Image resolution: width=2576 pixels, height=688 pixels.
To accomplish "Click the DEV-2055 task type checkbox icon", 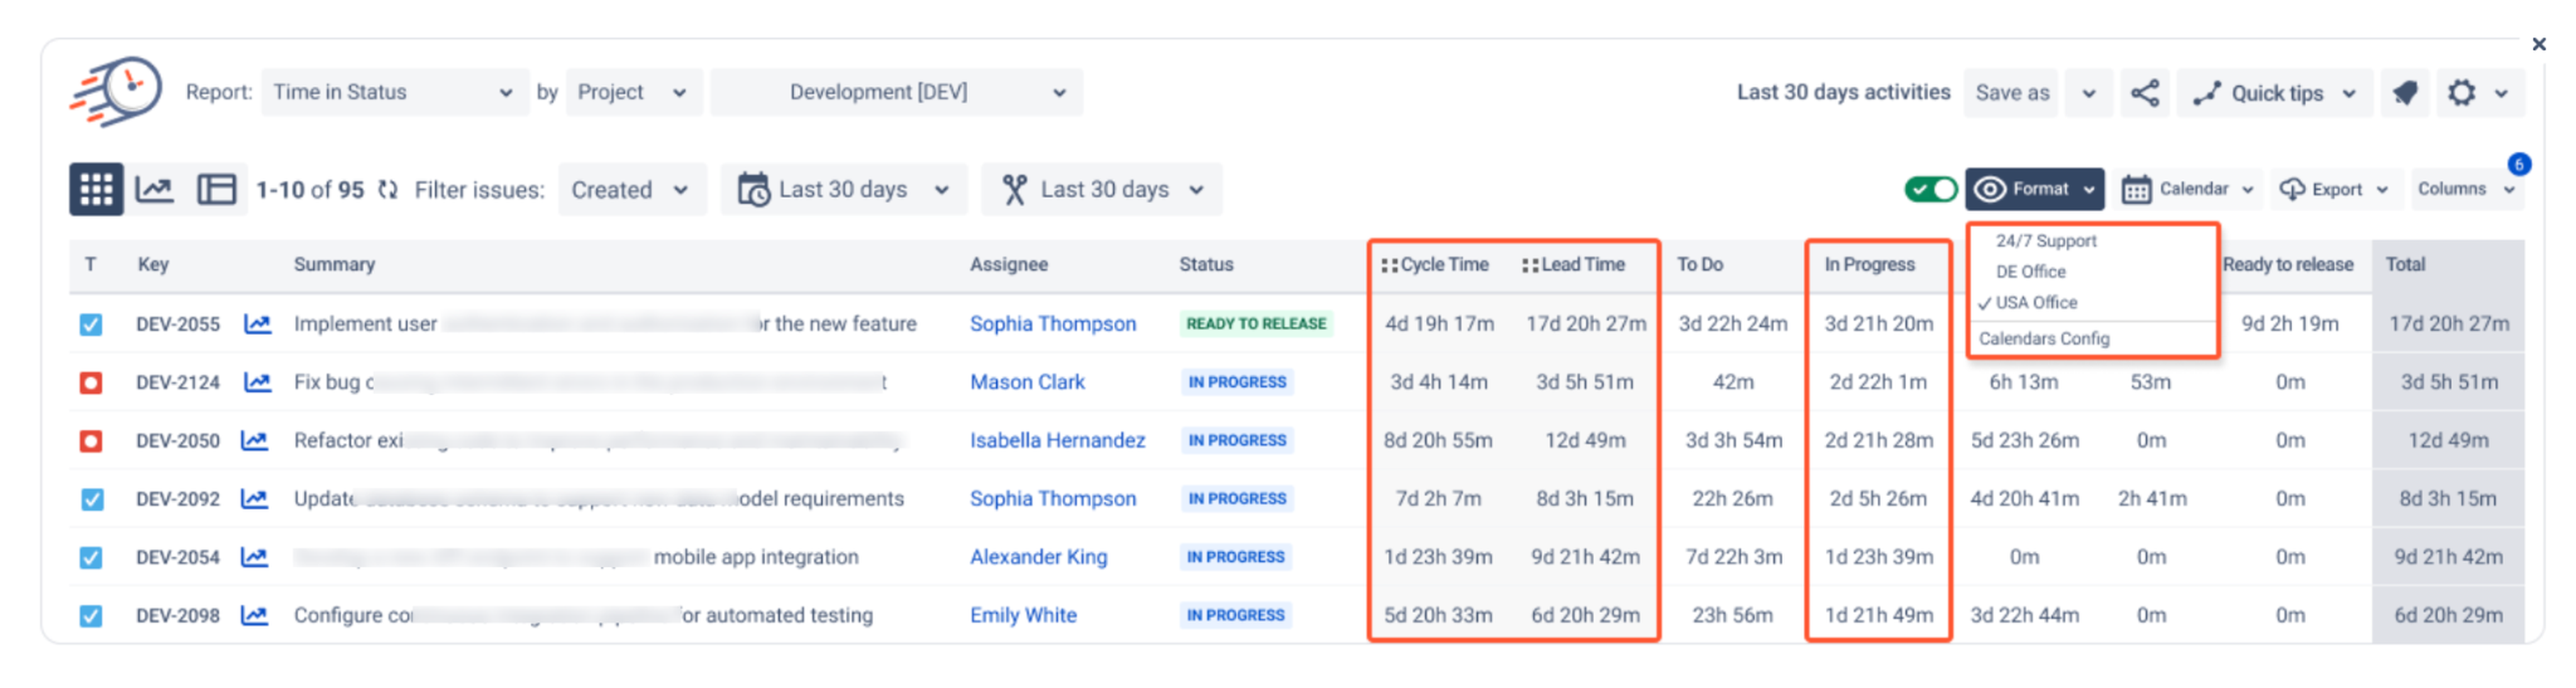I will click(91, 324).
